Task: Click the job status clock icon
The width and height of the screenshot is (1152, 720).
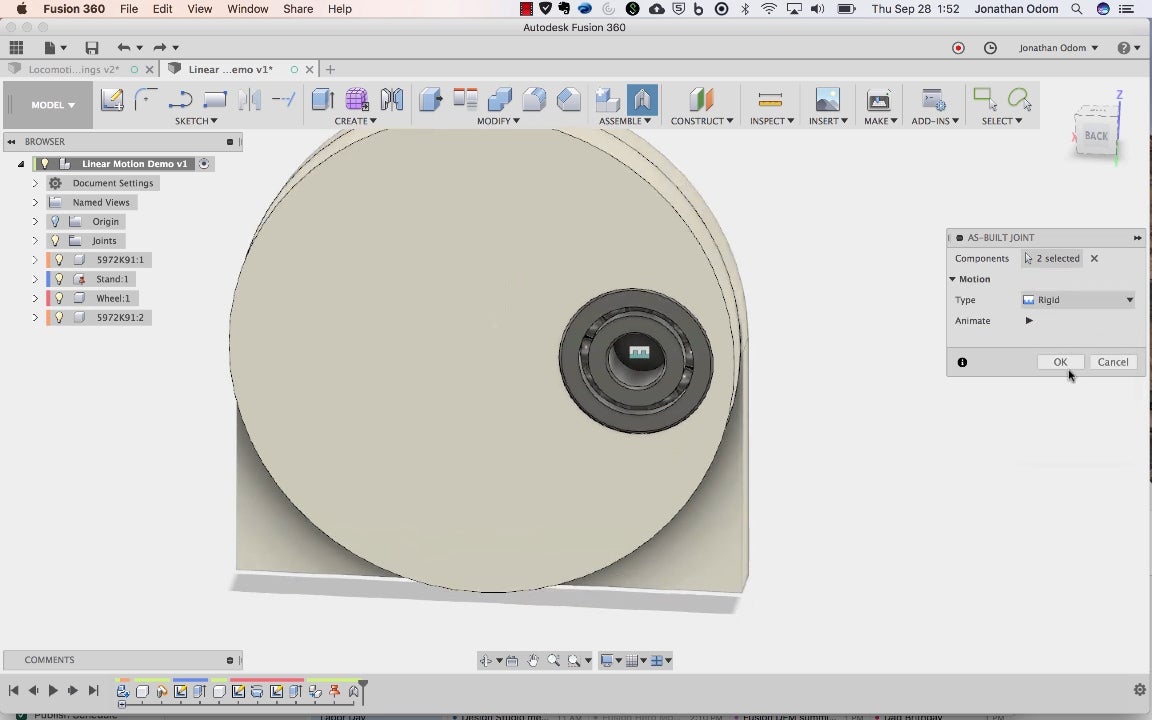Action: coord(990,48)
